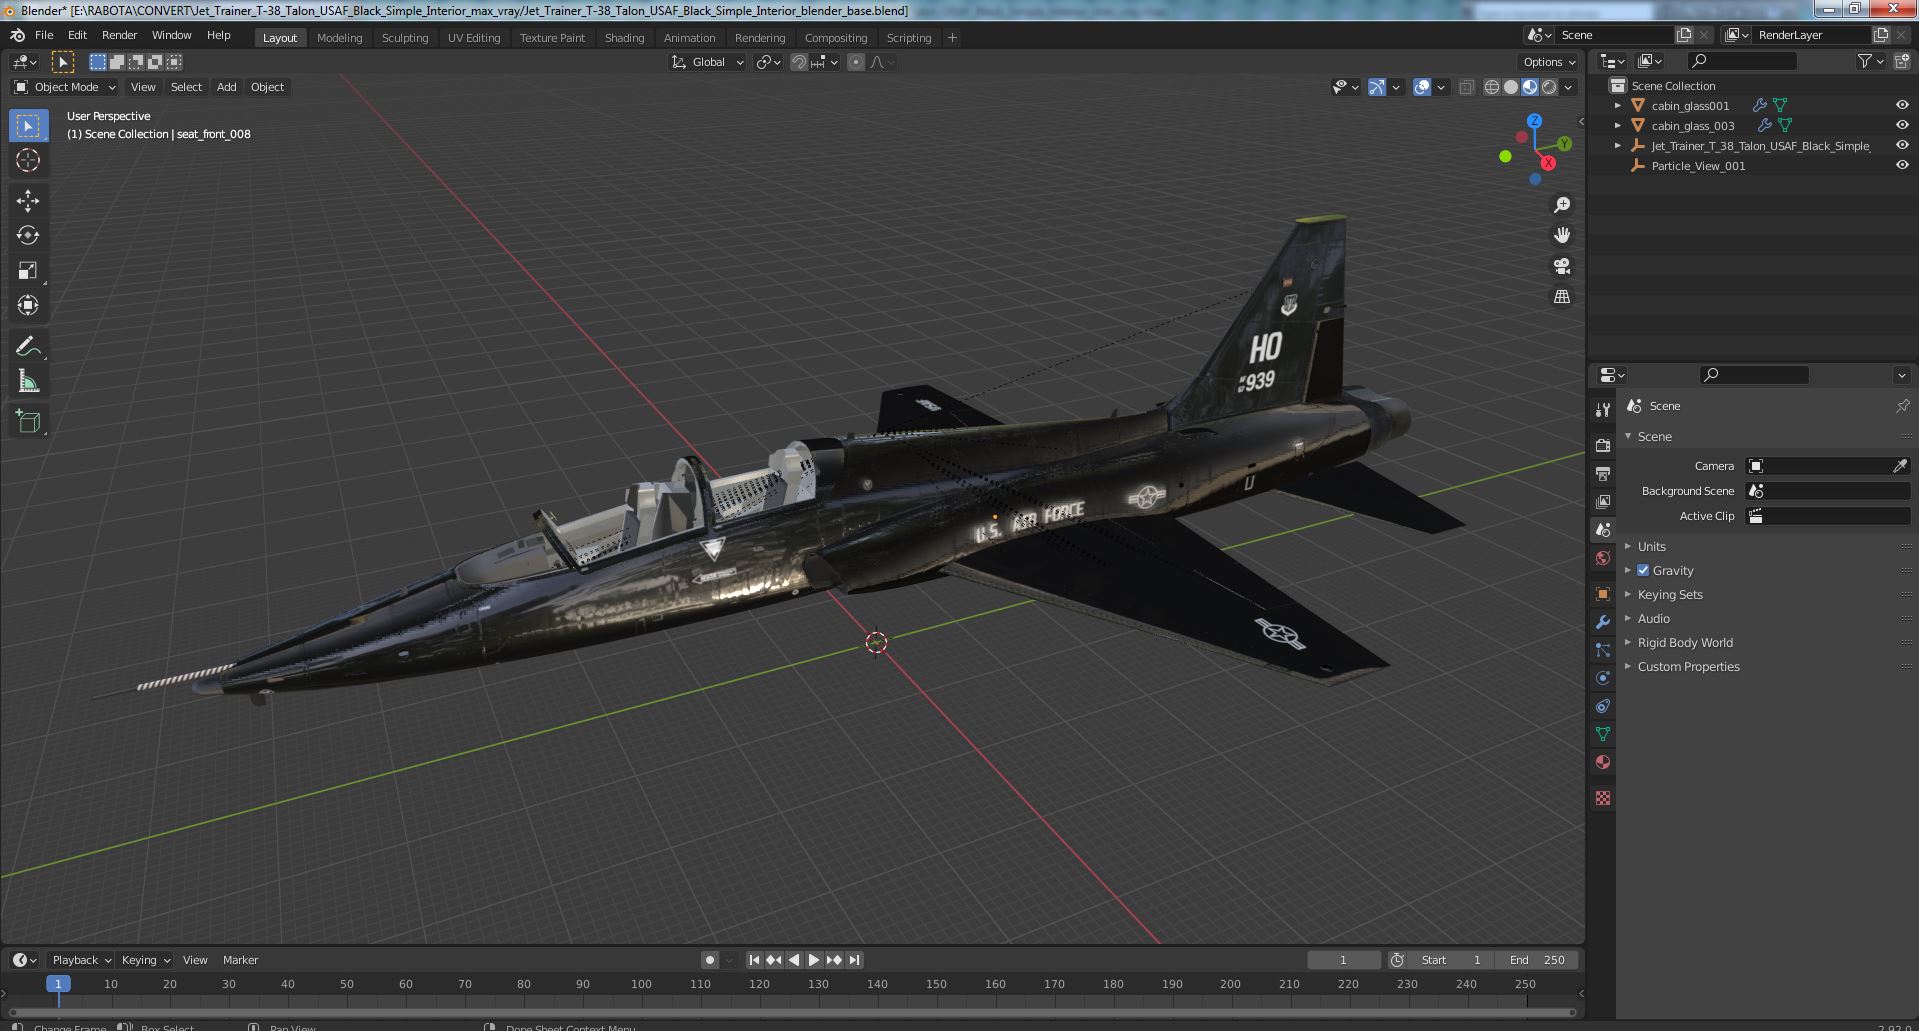Activate the Transform tool

[x=28, y=305]
